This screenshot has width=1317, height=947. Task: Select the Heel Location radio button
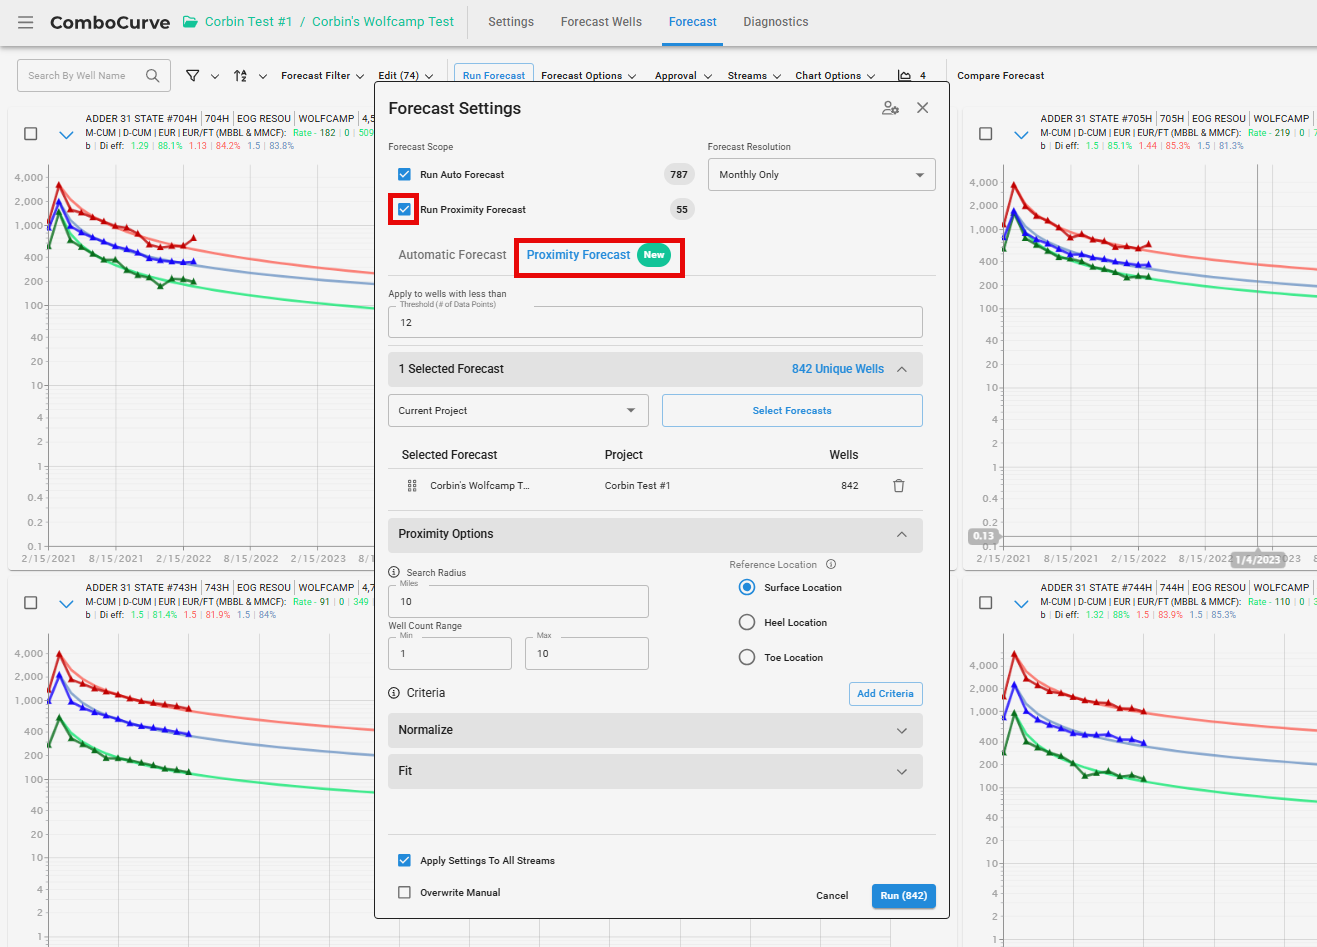(747, 622)
